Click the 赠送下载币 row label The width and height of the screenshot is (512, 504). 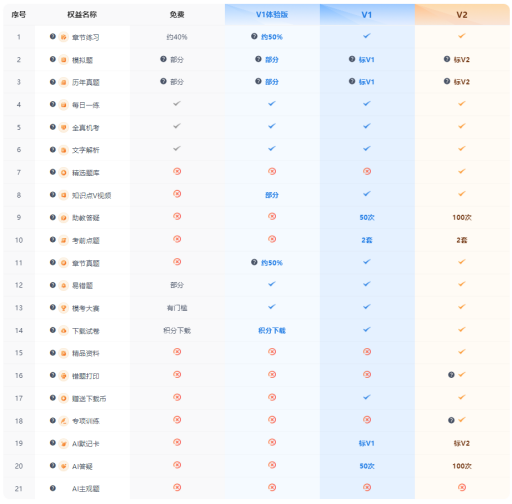click(x=89, y=399)
